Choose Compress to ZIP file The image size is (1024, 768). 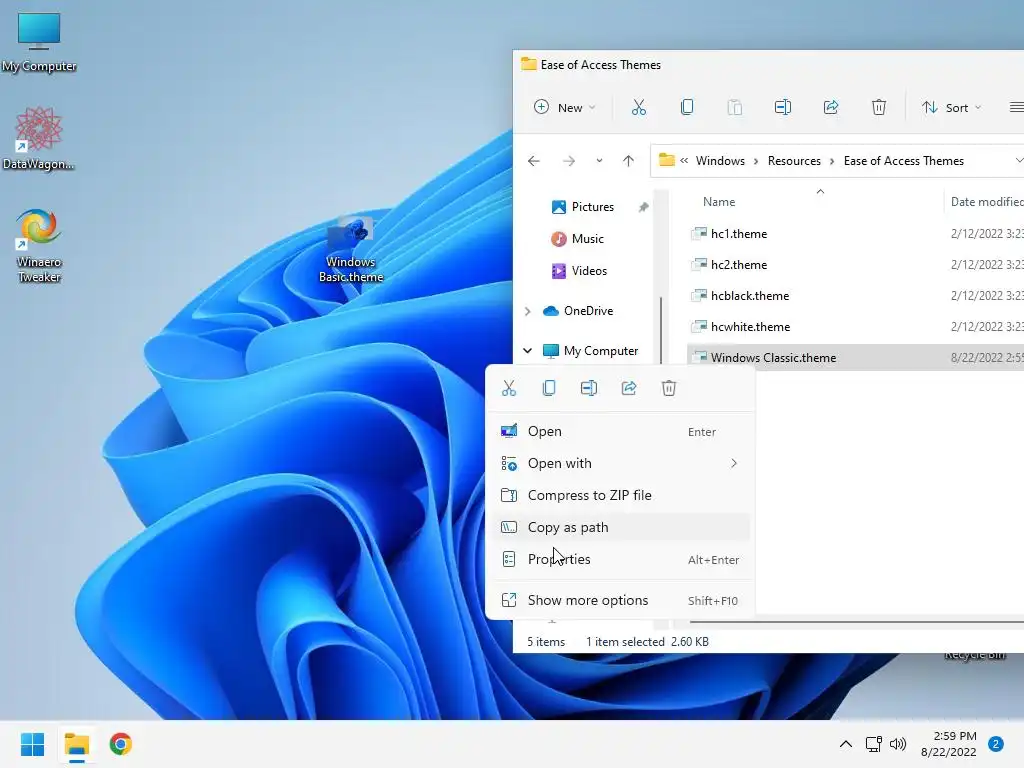click(620, 495)
